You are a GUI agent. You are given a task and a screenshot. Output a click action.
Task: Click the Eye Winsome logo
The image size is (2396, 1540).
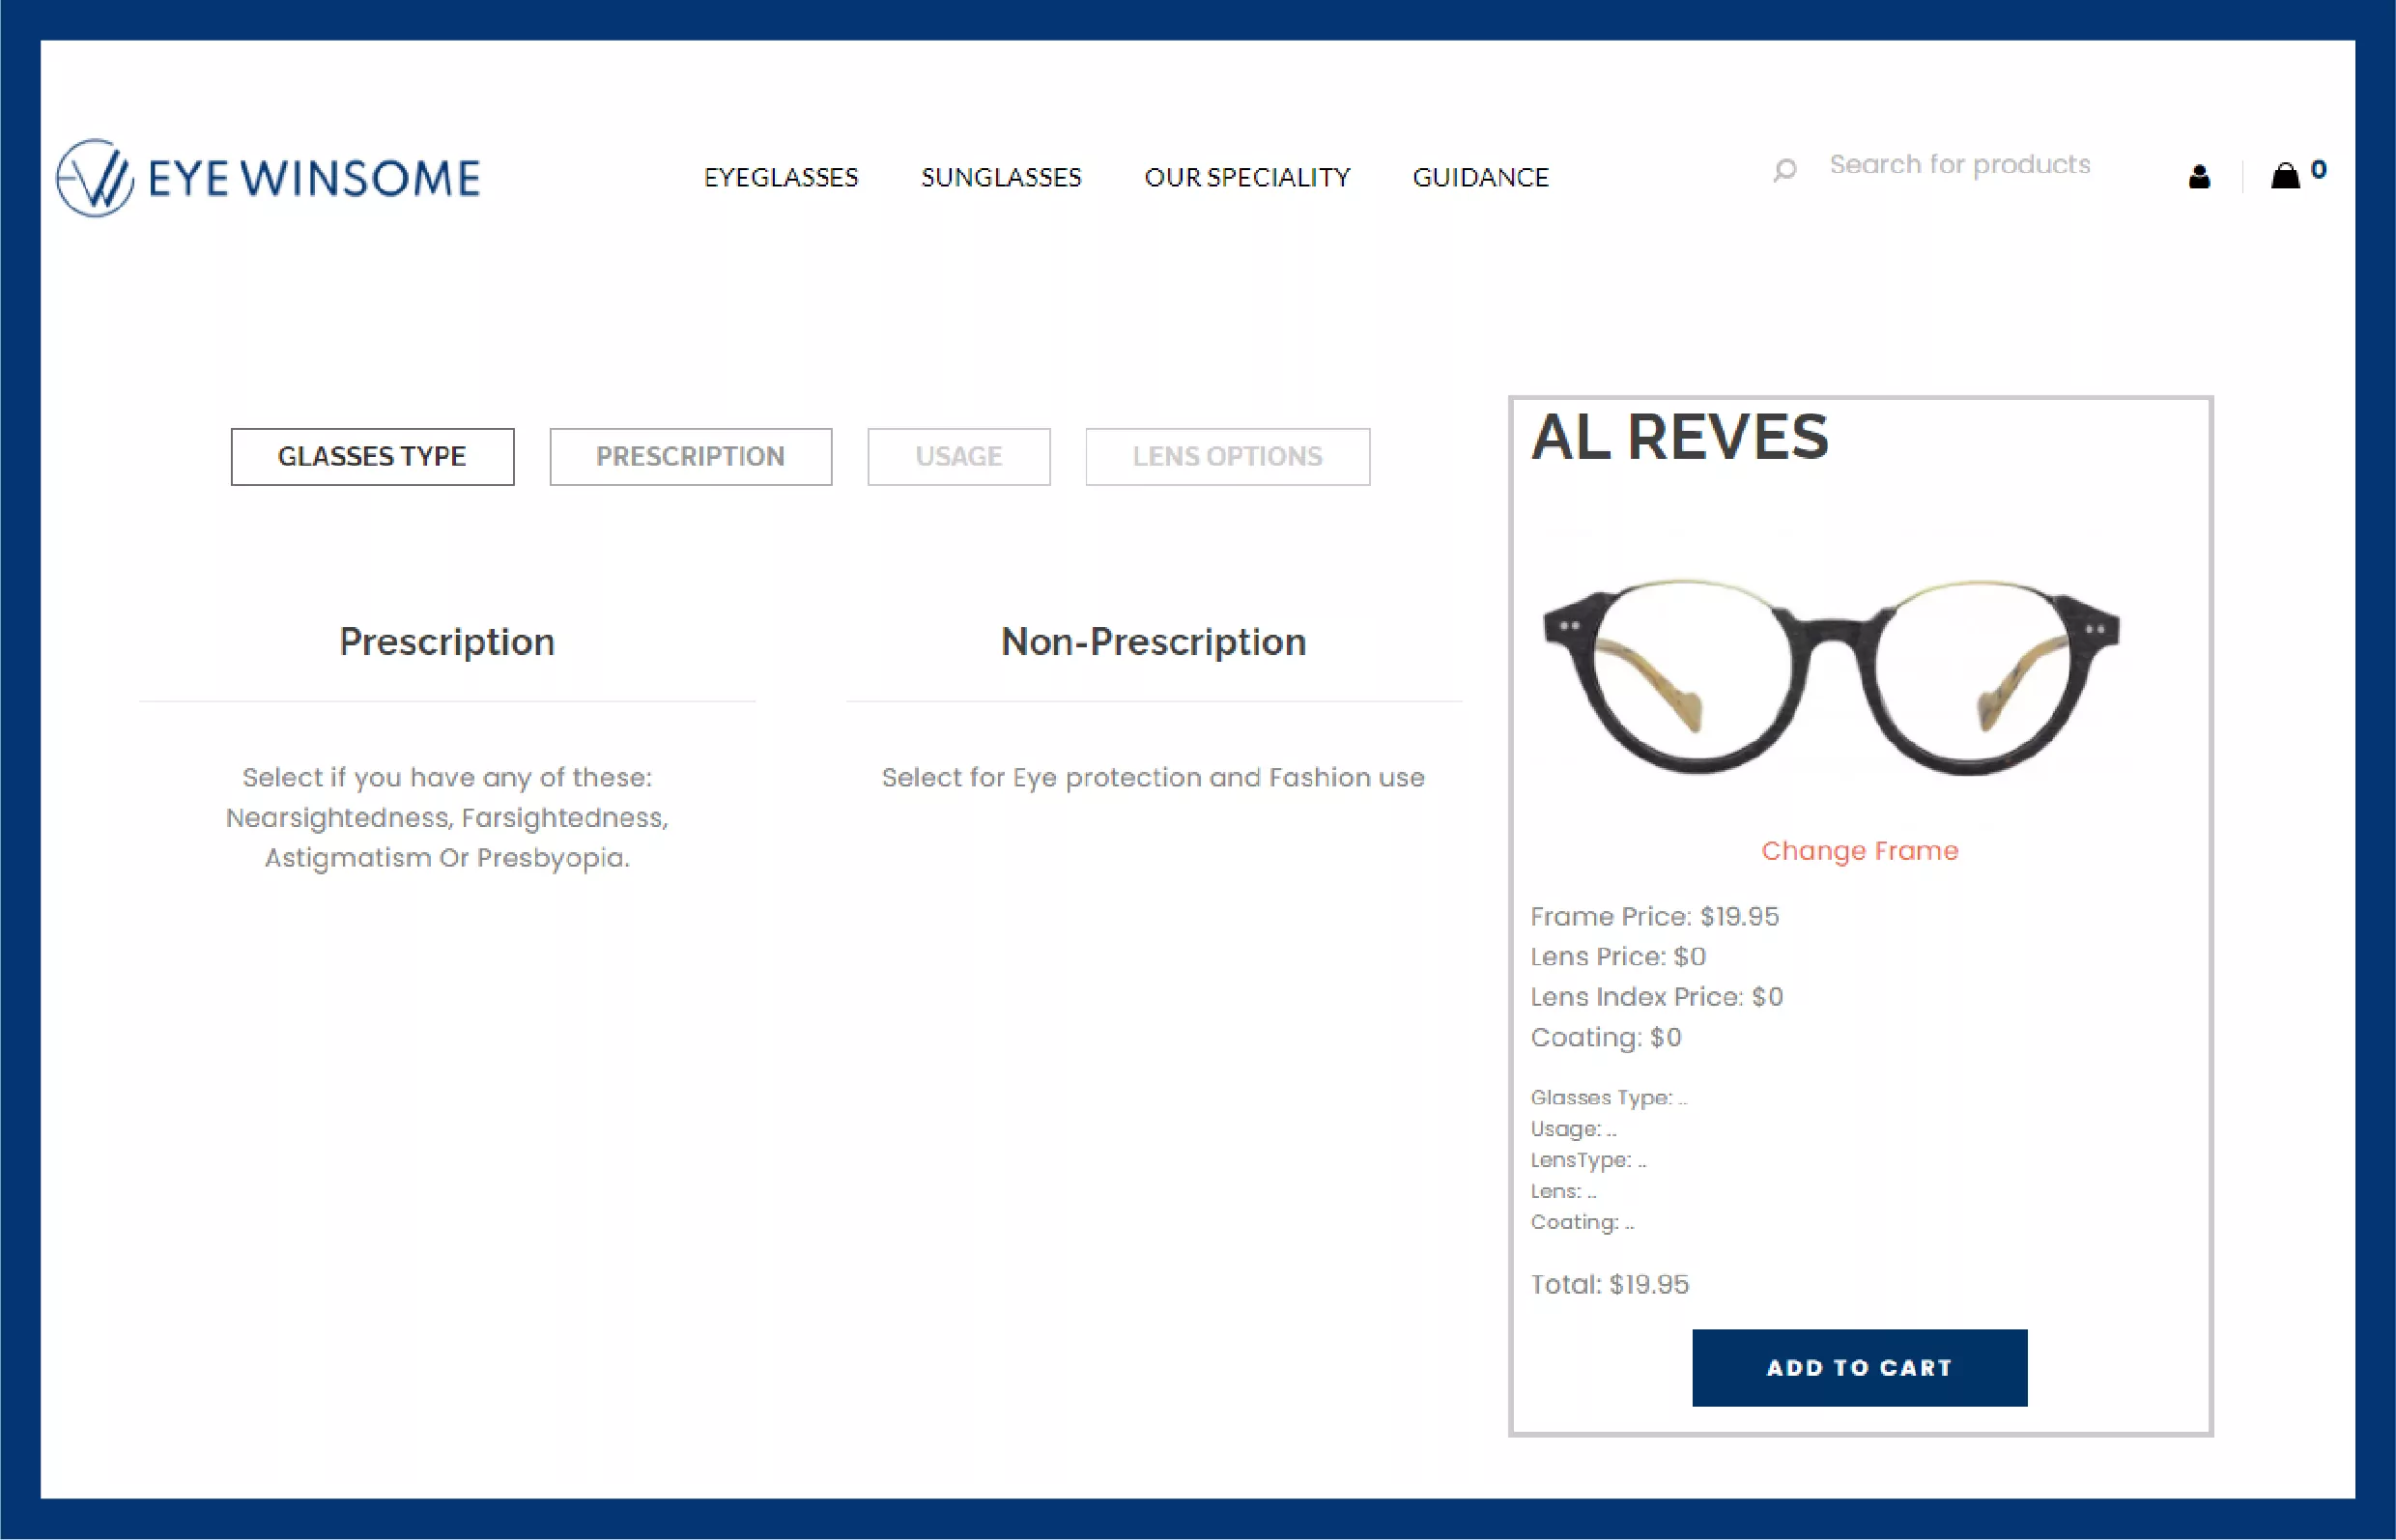pos(268,178)
